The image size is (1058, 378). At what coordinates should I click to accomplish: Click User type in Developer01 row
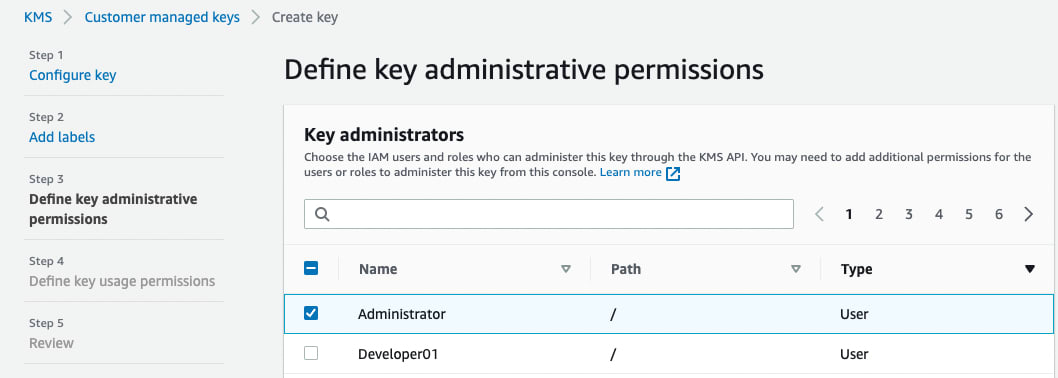[854, 354]
